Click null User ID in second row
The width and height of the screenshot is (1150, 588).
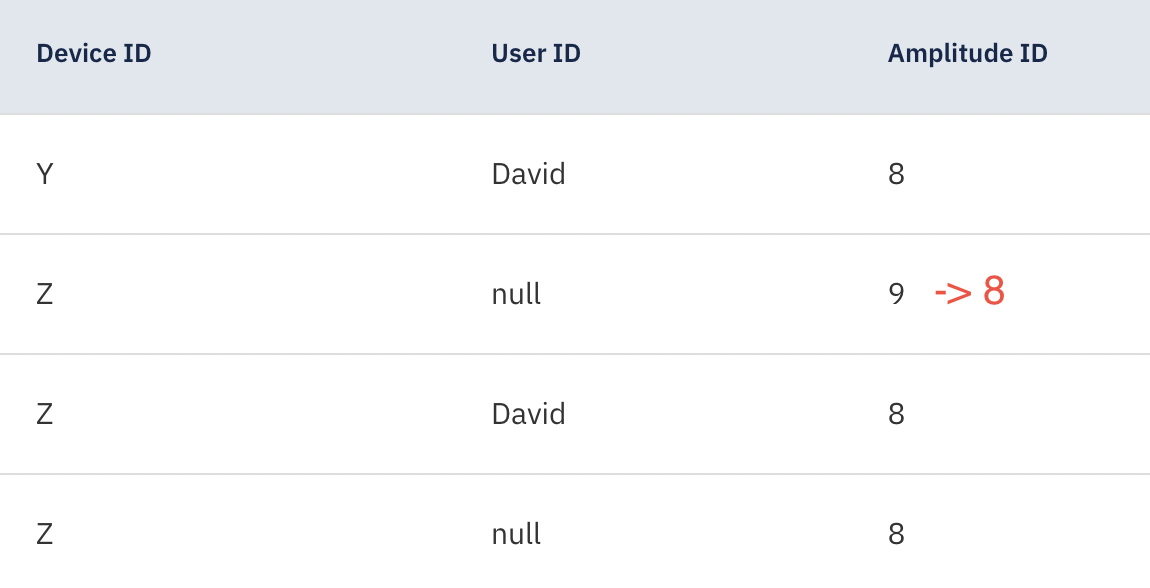(x=516, y=294)
